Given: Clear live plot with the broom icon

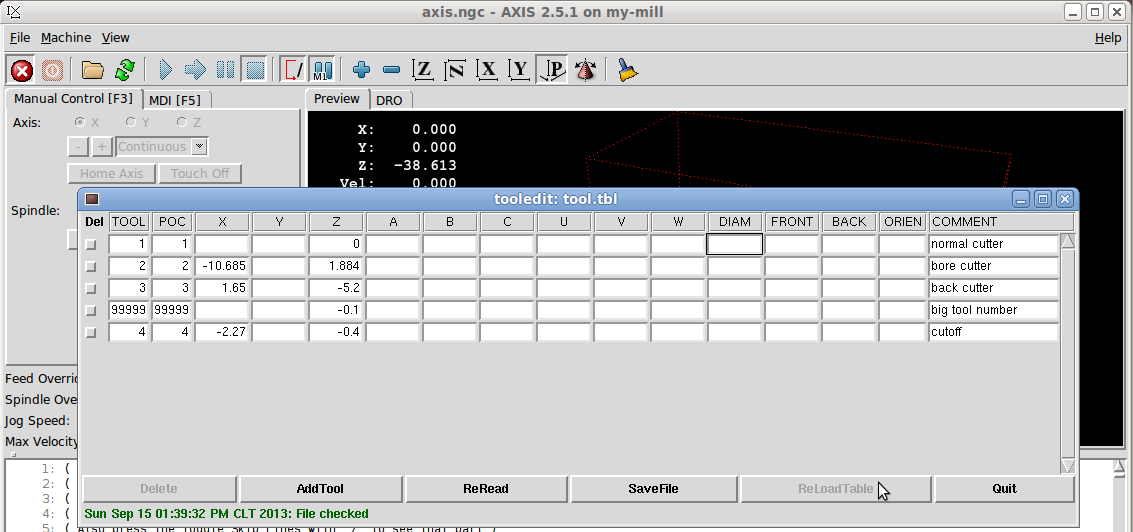Looking at the screenshot, I should (x=627, y=70).
